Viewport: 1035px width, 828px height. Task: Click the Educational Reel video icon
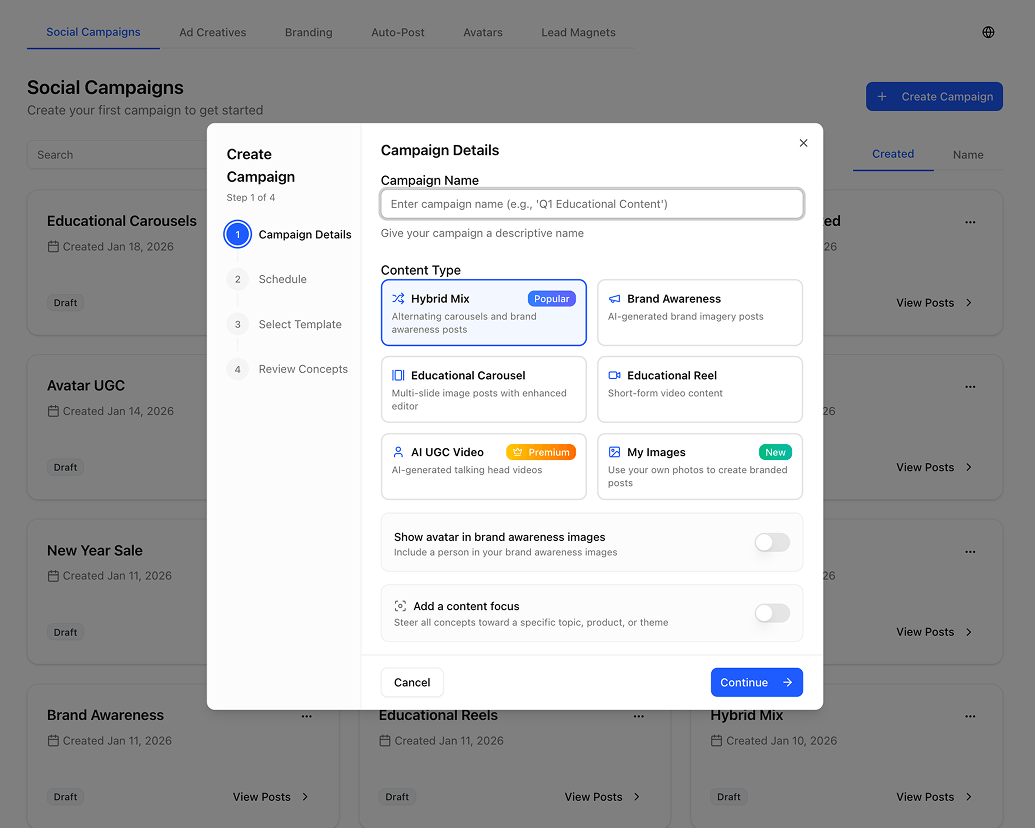tap(615, 375)
